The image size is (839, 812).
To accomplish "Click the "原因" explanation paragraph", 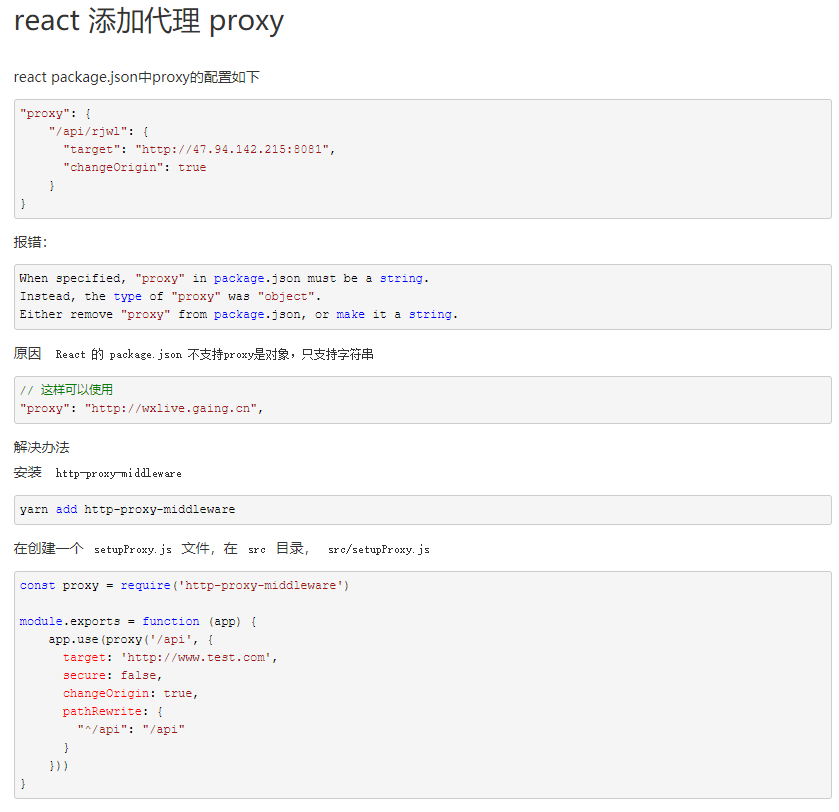I will coord(194,354).
